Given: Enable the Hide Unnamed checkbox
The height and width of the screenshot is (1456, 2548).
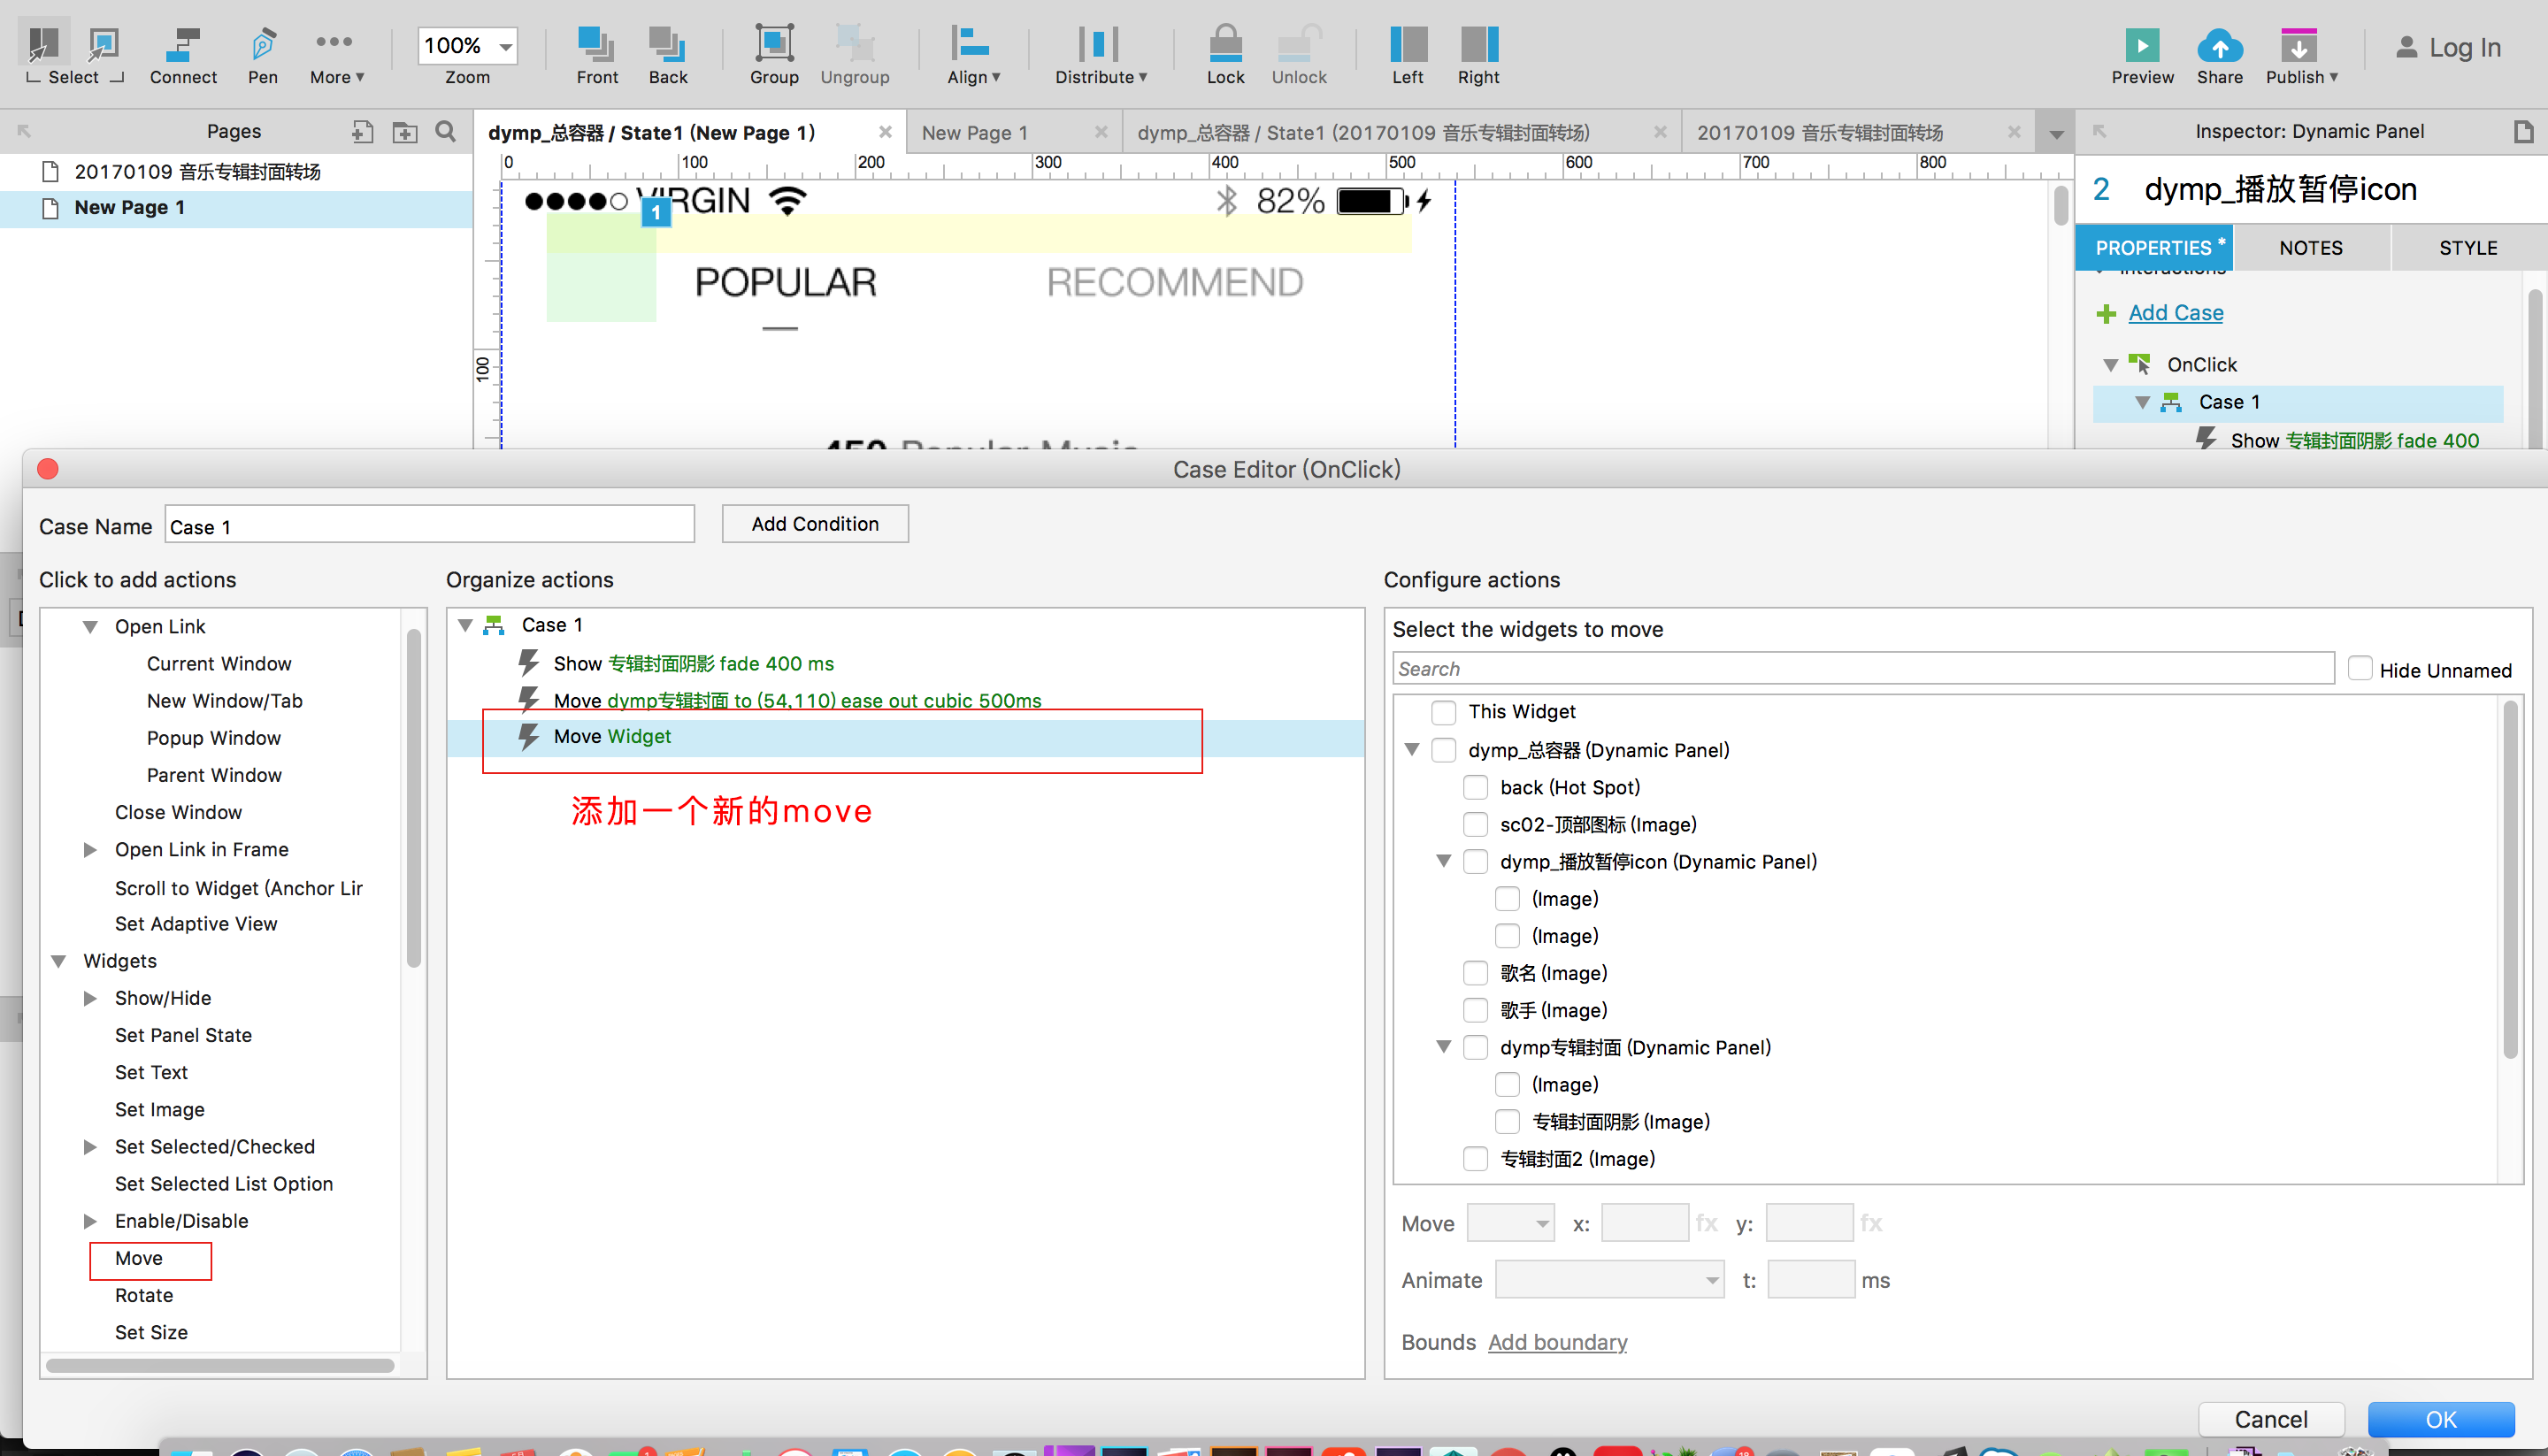Looking at the screenshot, I should [x=2360, y=669].
